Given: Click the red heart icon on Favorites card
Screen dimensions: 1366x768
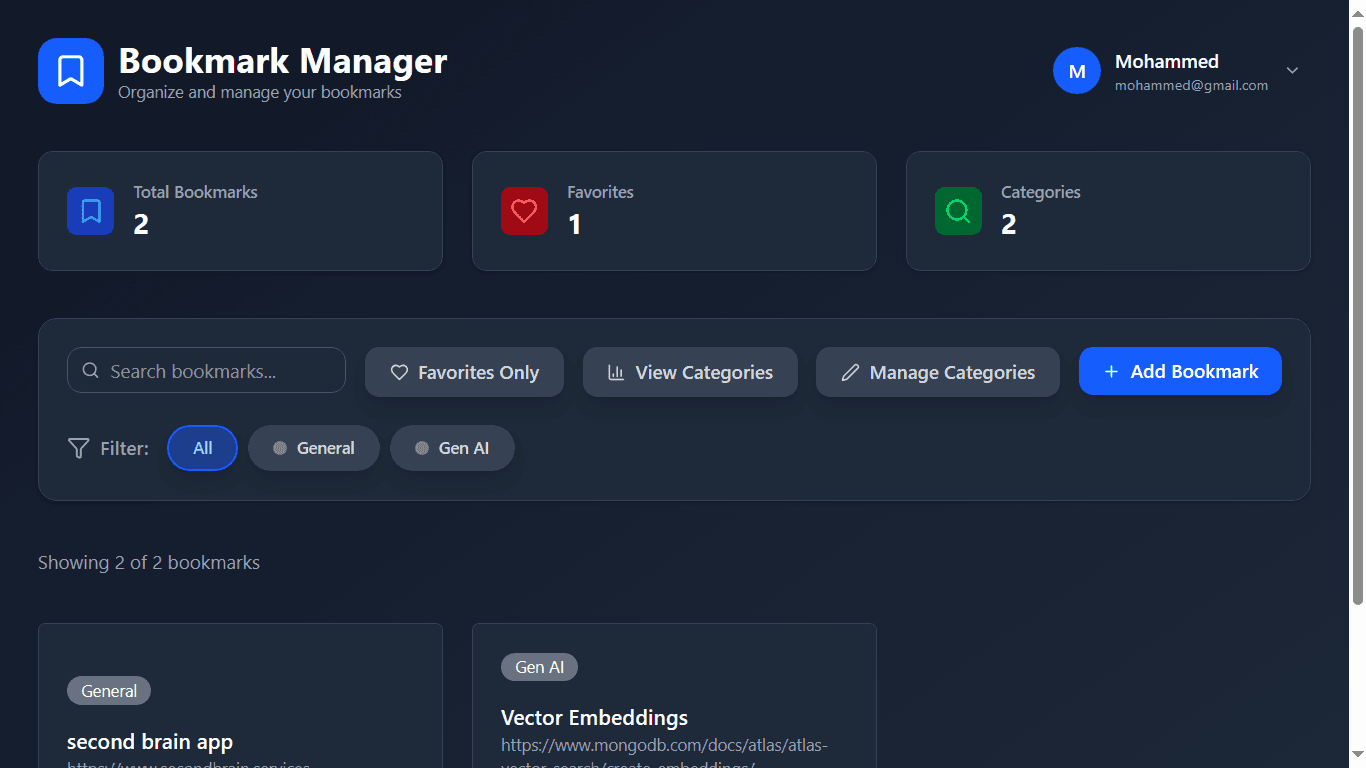Looking at the screenshot, I should tap(524, 211).
